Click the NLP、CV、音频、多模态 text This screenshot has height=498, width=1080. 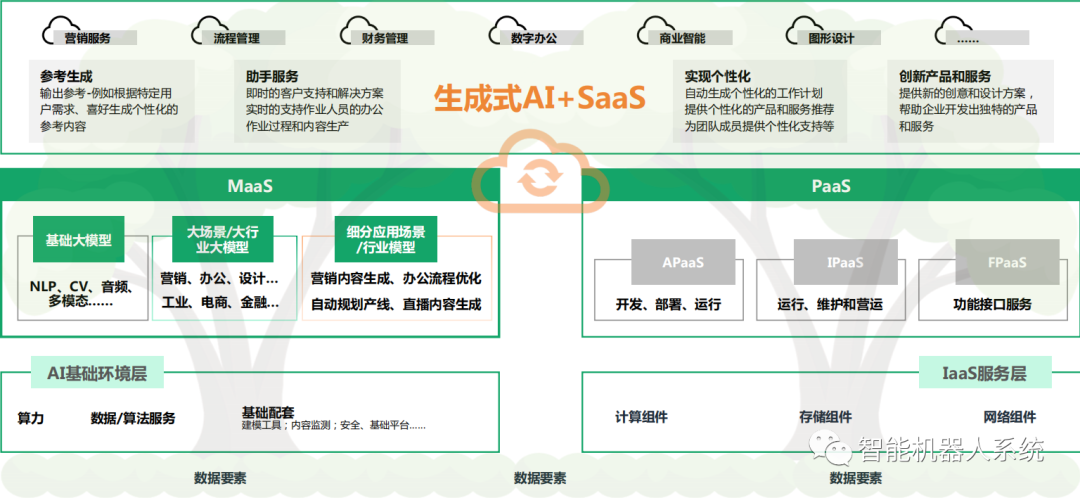tap(81, 294)
